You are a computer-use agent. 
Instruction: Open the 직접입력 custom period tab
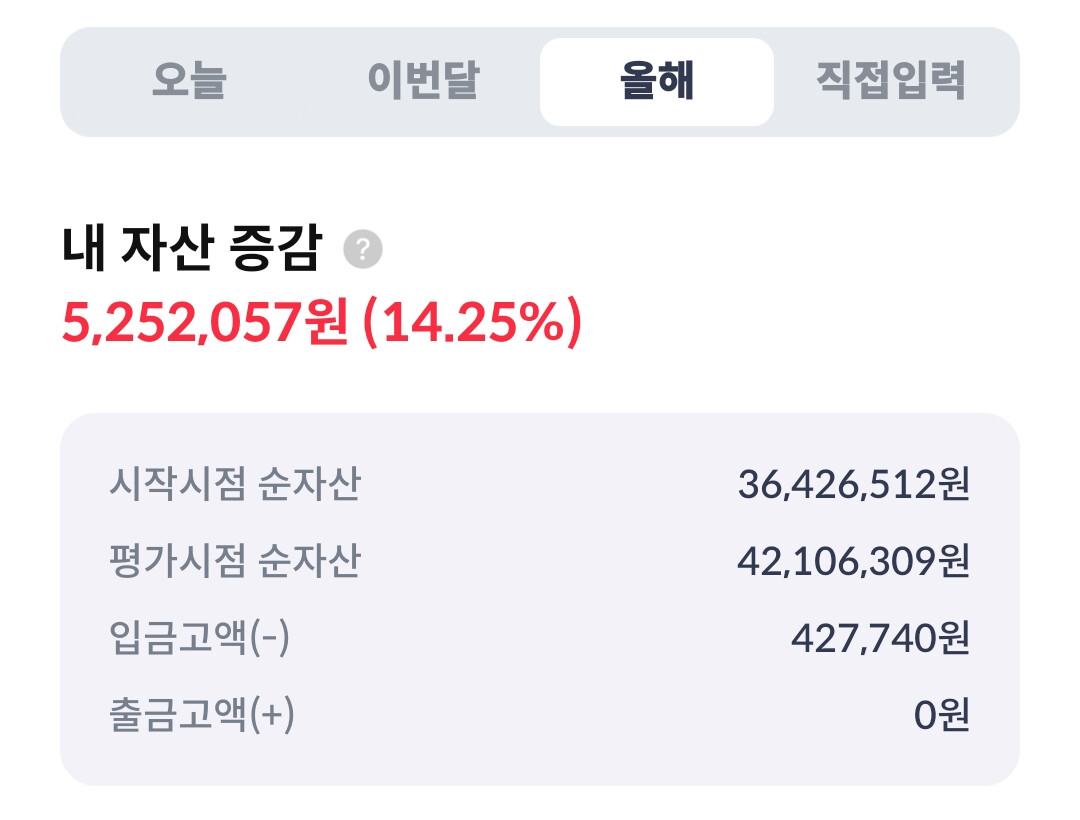click(x=890, y=82)
